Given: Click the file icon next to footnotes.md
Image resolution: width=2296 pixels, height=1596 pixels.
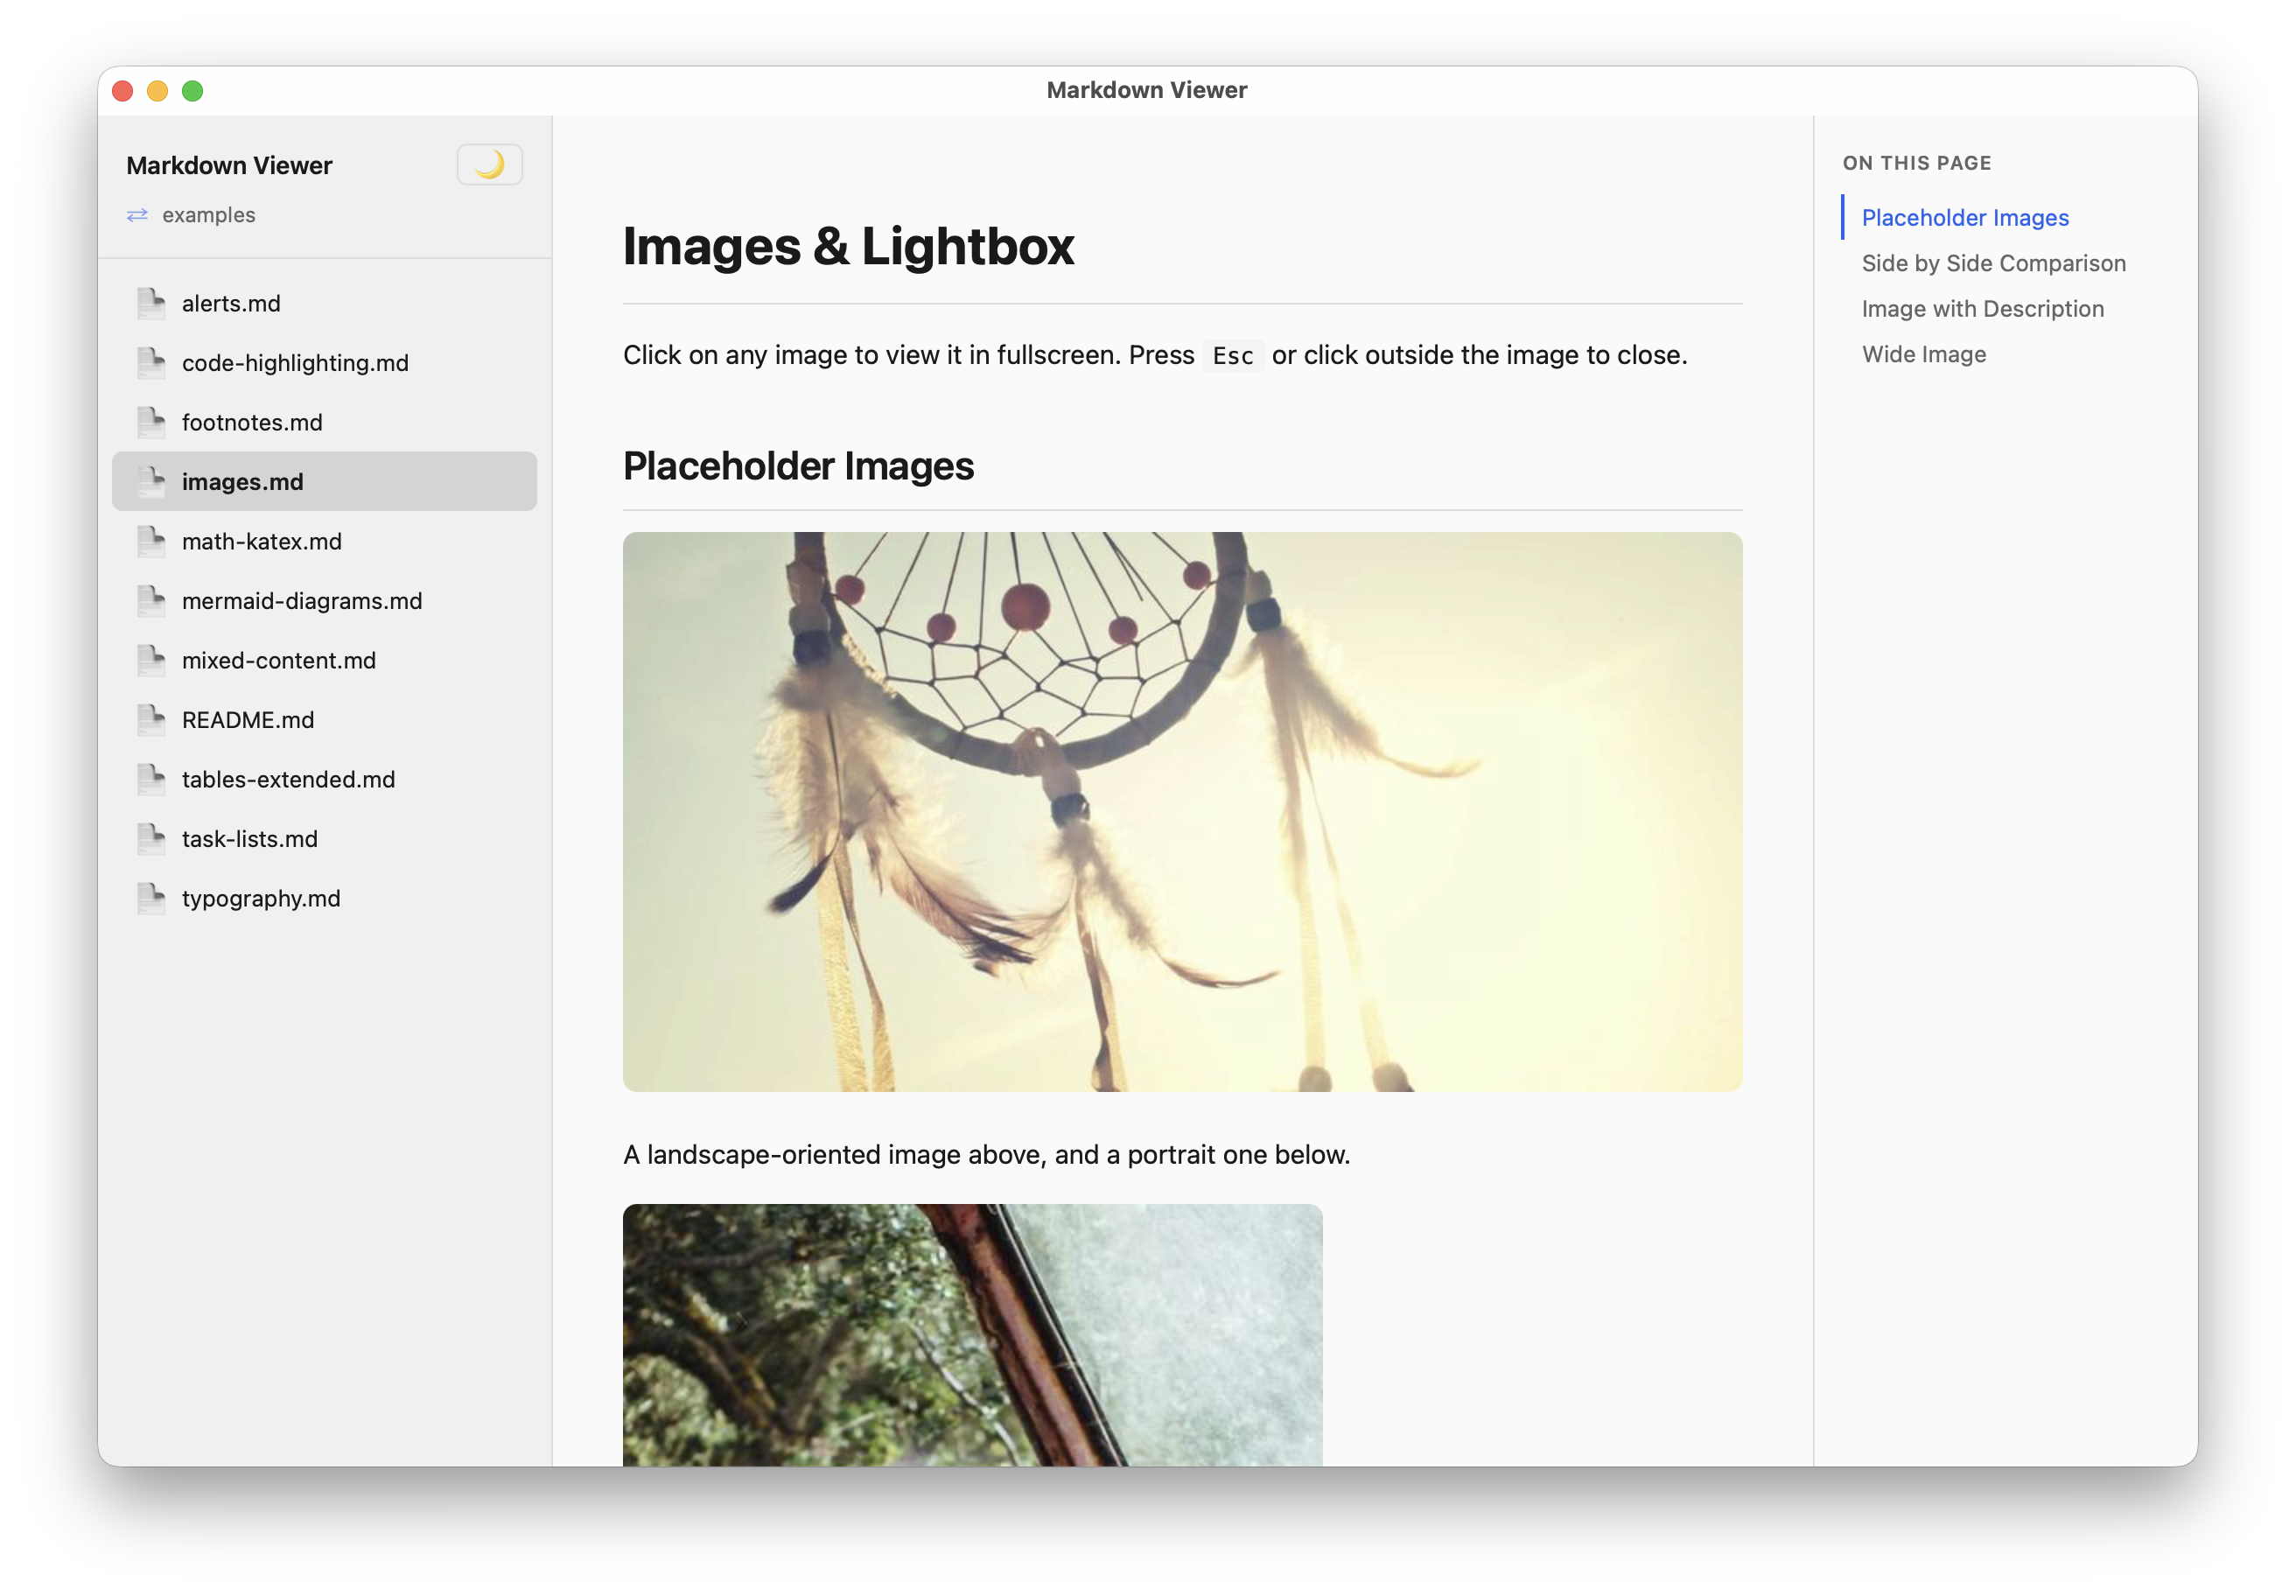Looking at the screenshot, I should [151, 422].
